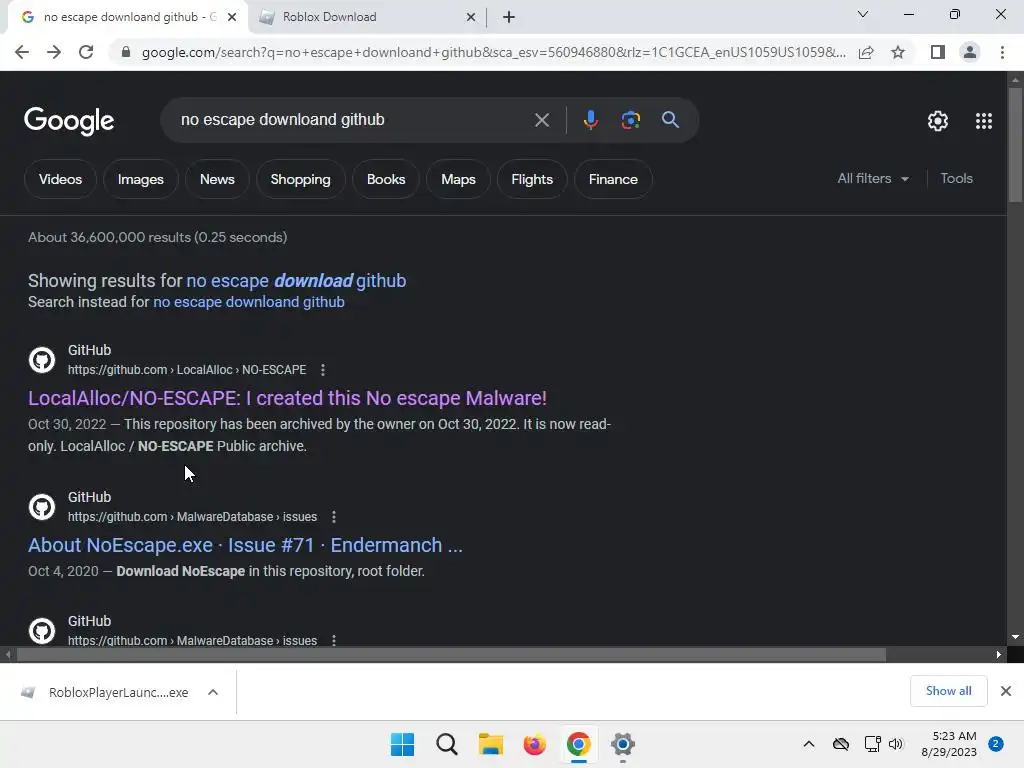This screenshot has height=768, width=1024.
Task: Click corrected query no escape download github
Action: point(296,281)
